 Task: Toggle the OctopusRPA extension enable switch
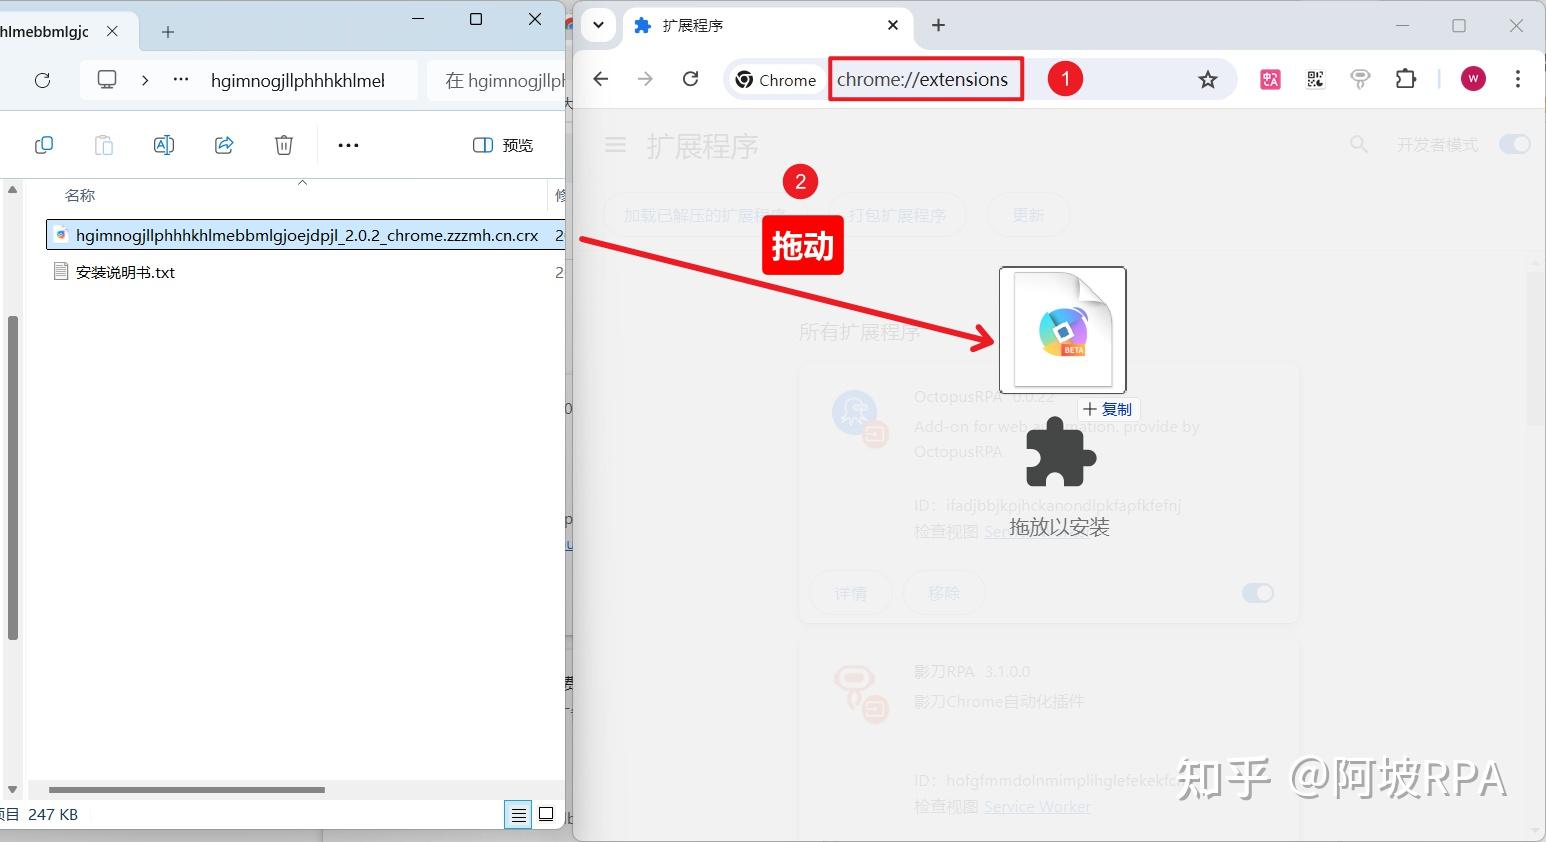pos(1257,593)
